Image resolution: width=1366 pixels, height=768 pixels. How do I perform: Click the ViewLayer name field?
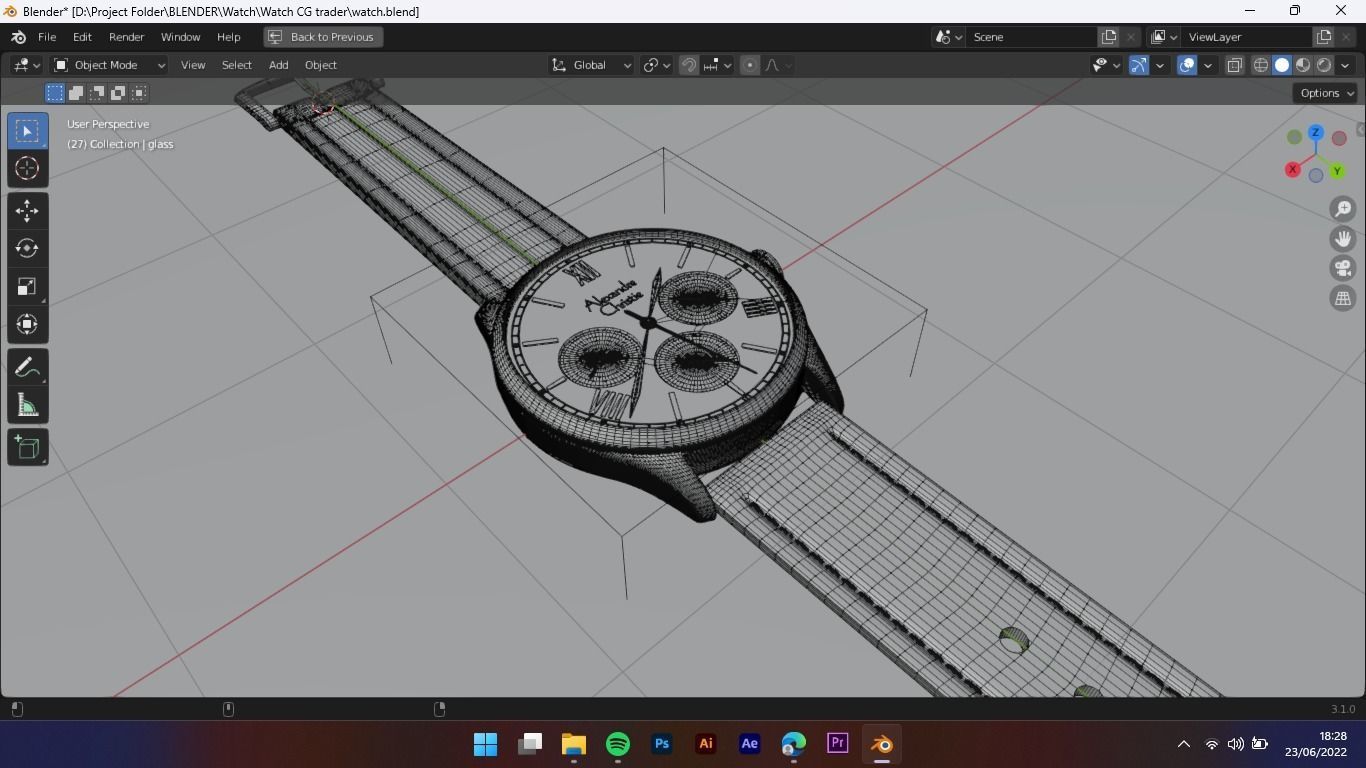click(1247, 37)
